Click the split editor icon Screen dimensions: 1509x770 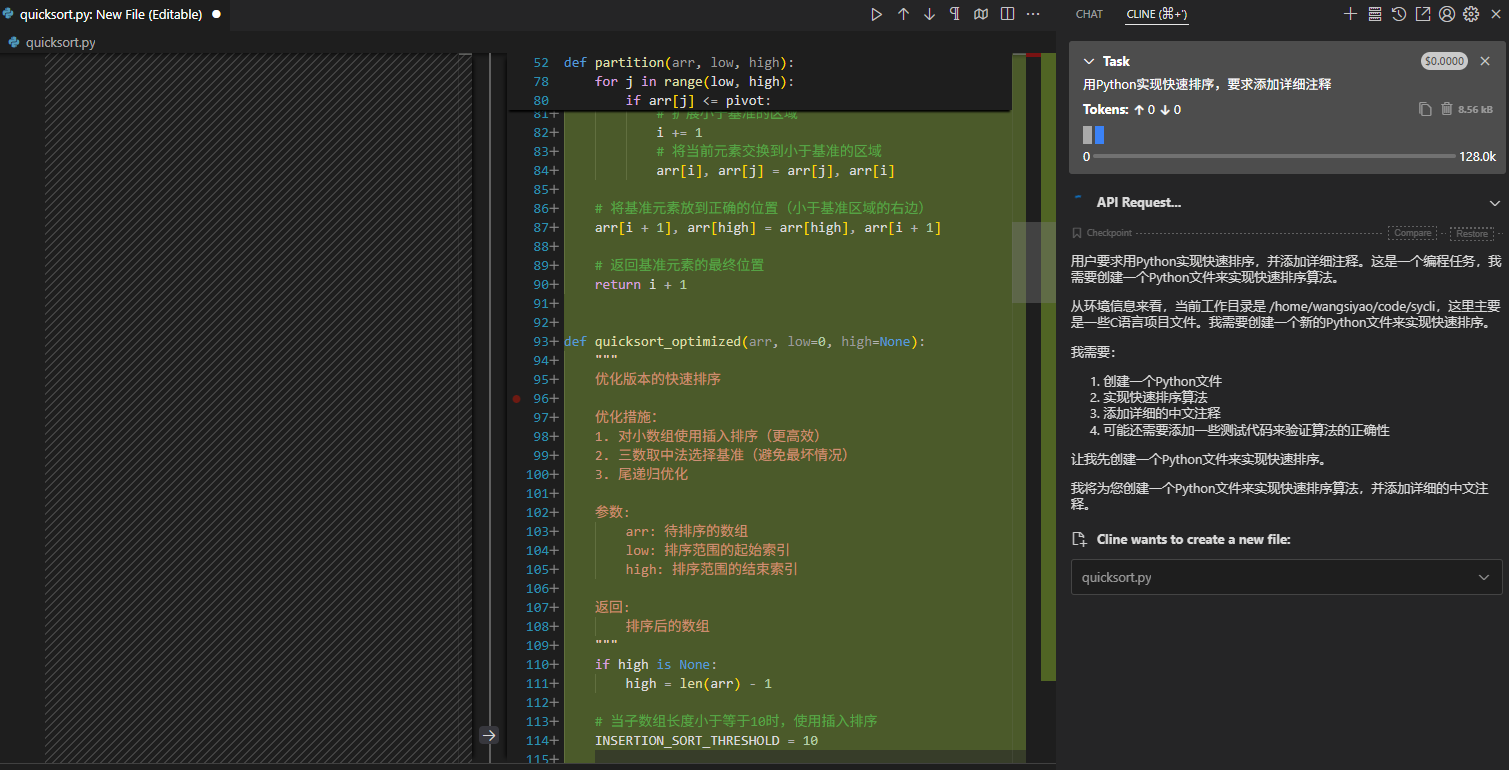(x=1007, y=14)
